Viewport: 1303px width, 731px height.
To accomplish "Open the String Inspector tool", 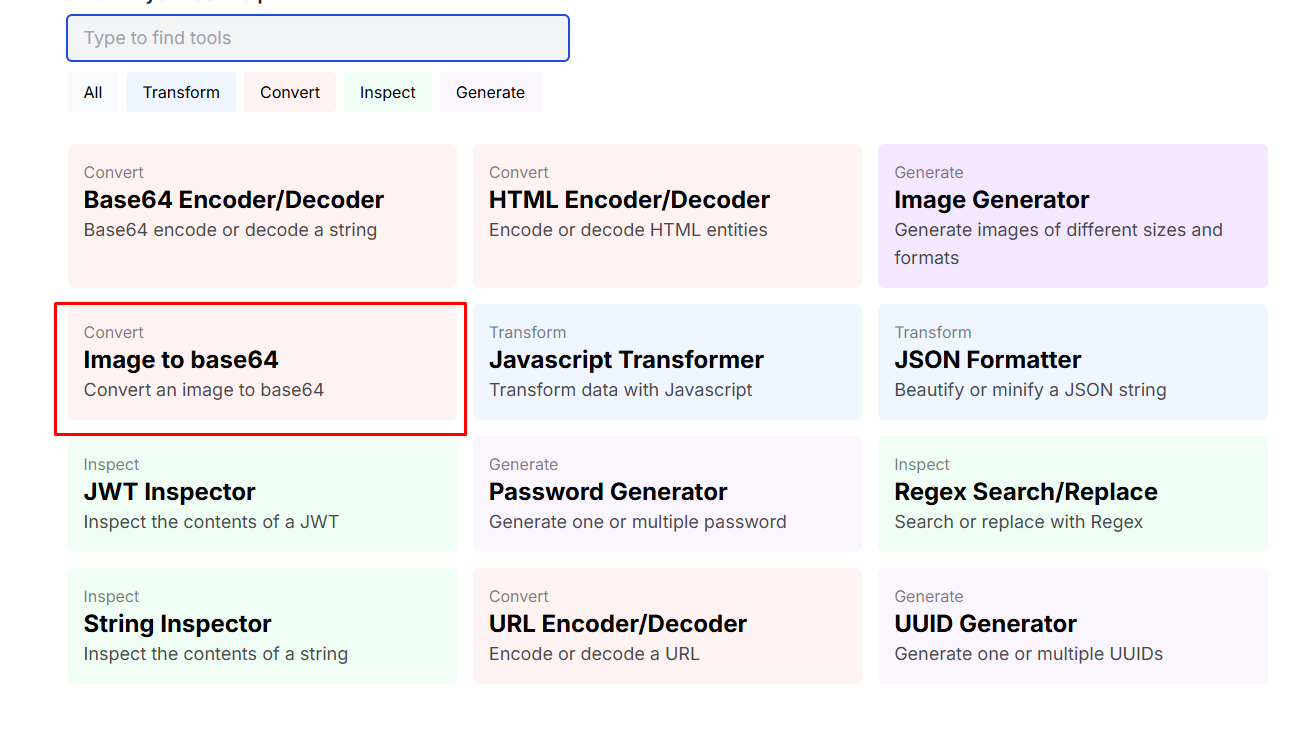I will (x=262, y=625).
